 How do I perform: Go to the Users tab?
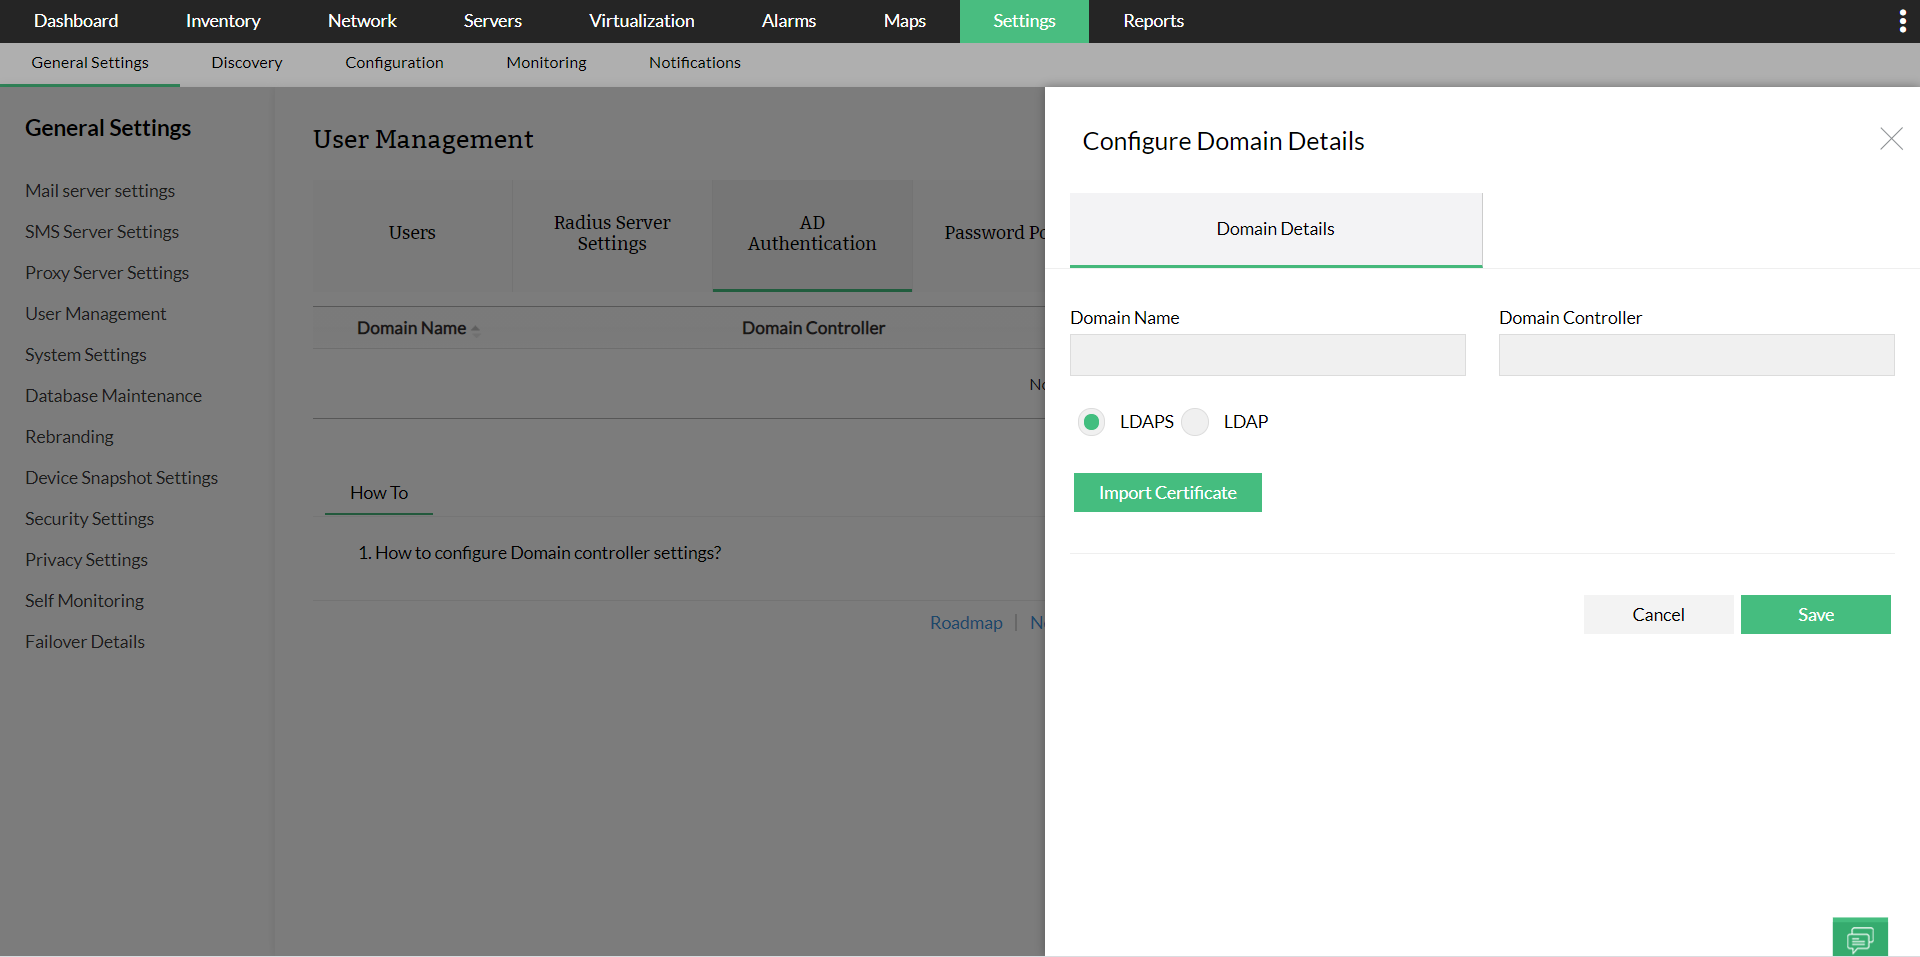point(412,233)
